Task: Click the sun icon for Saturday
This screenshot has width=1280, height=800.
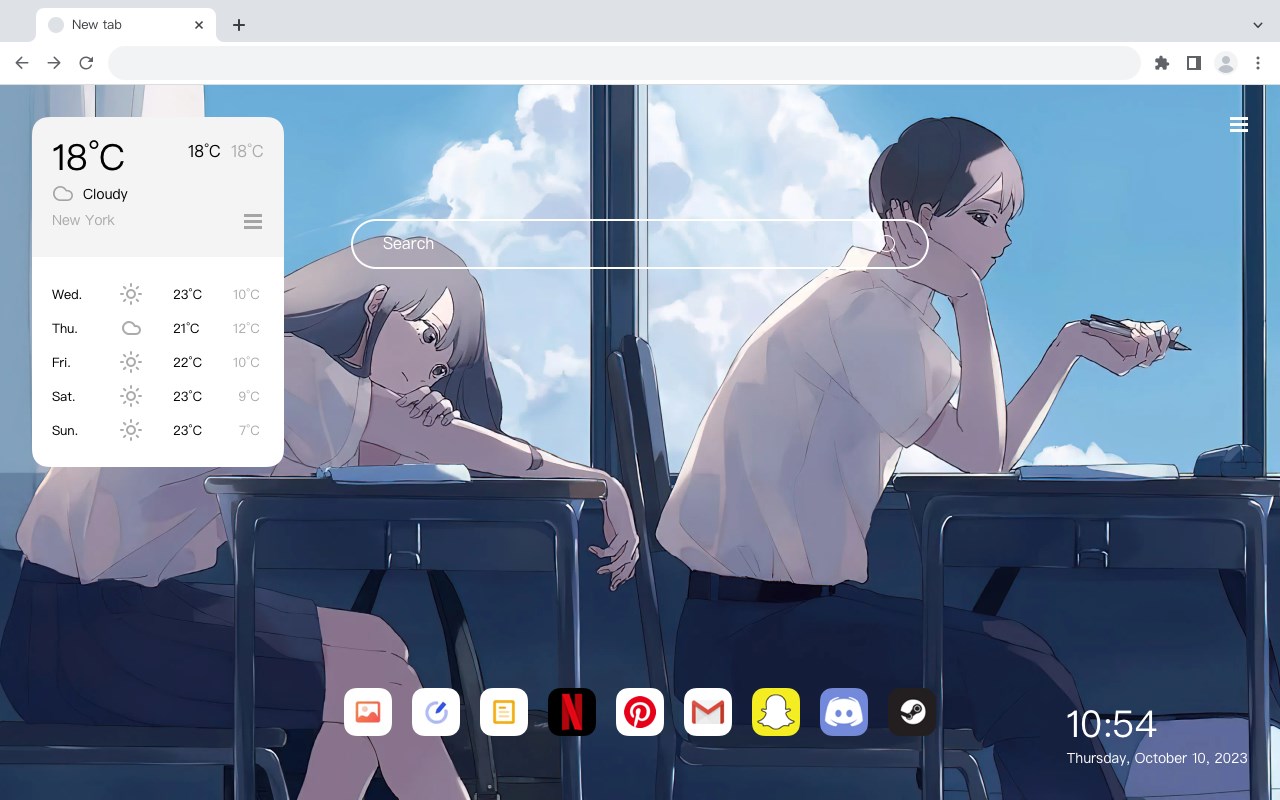Action: [131, 396]
